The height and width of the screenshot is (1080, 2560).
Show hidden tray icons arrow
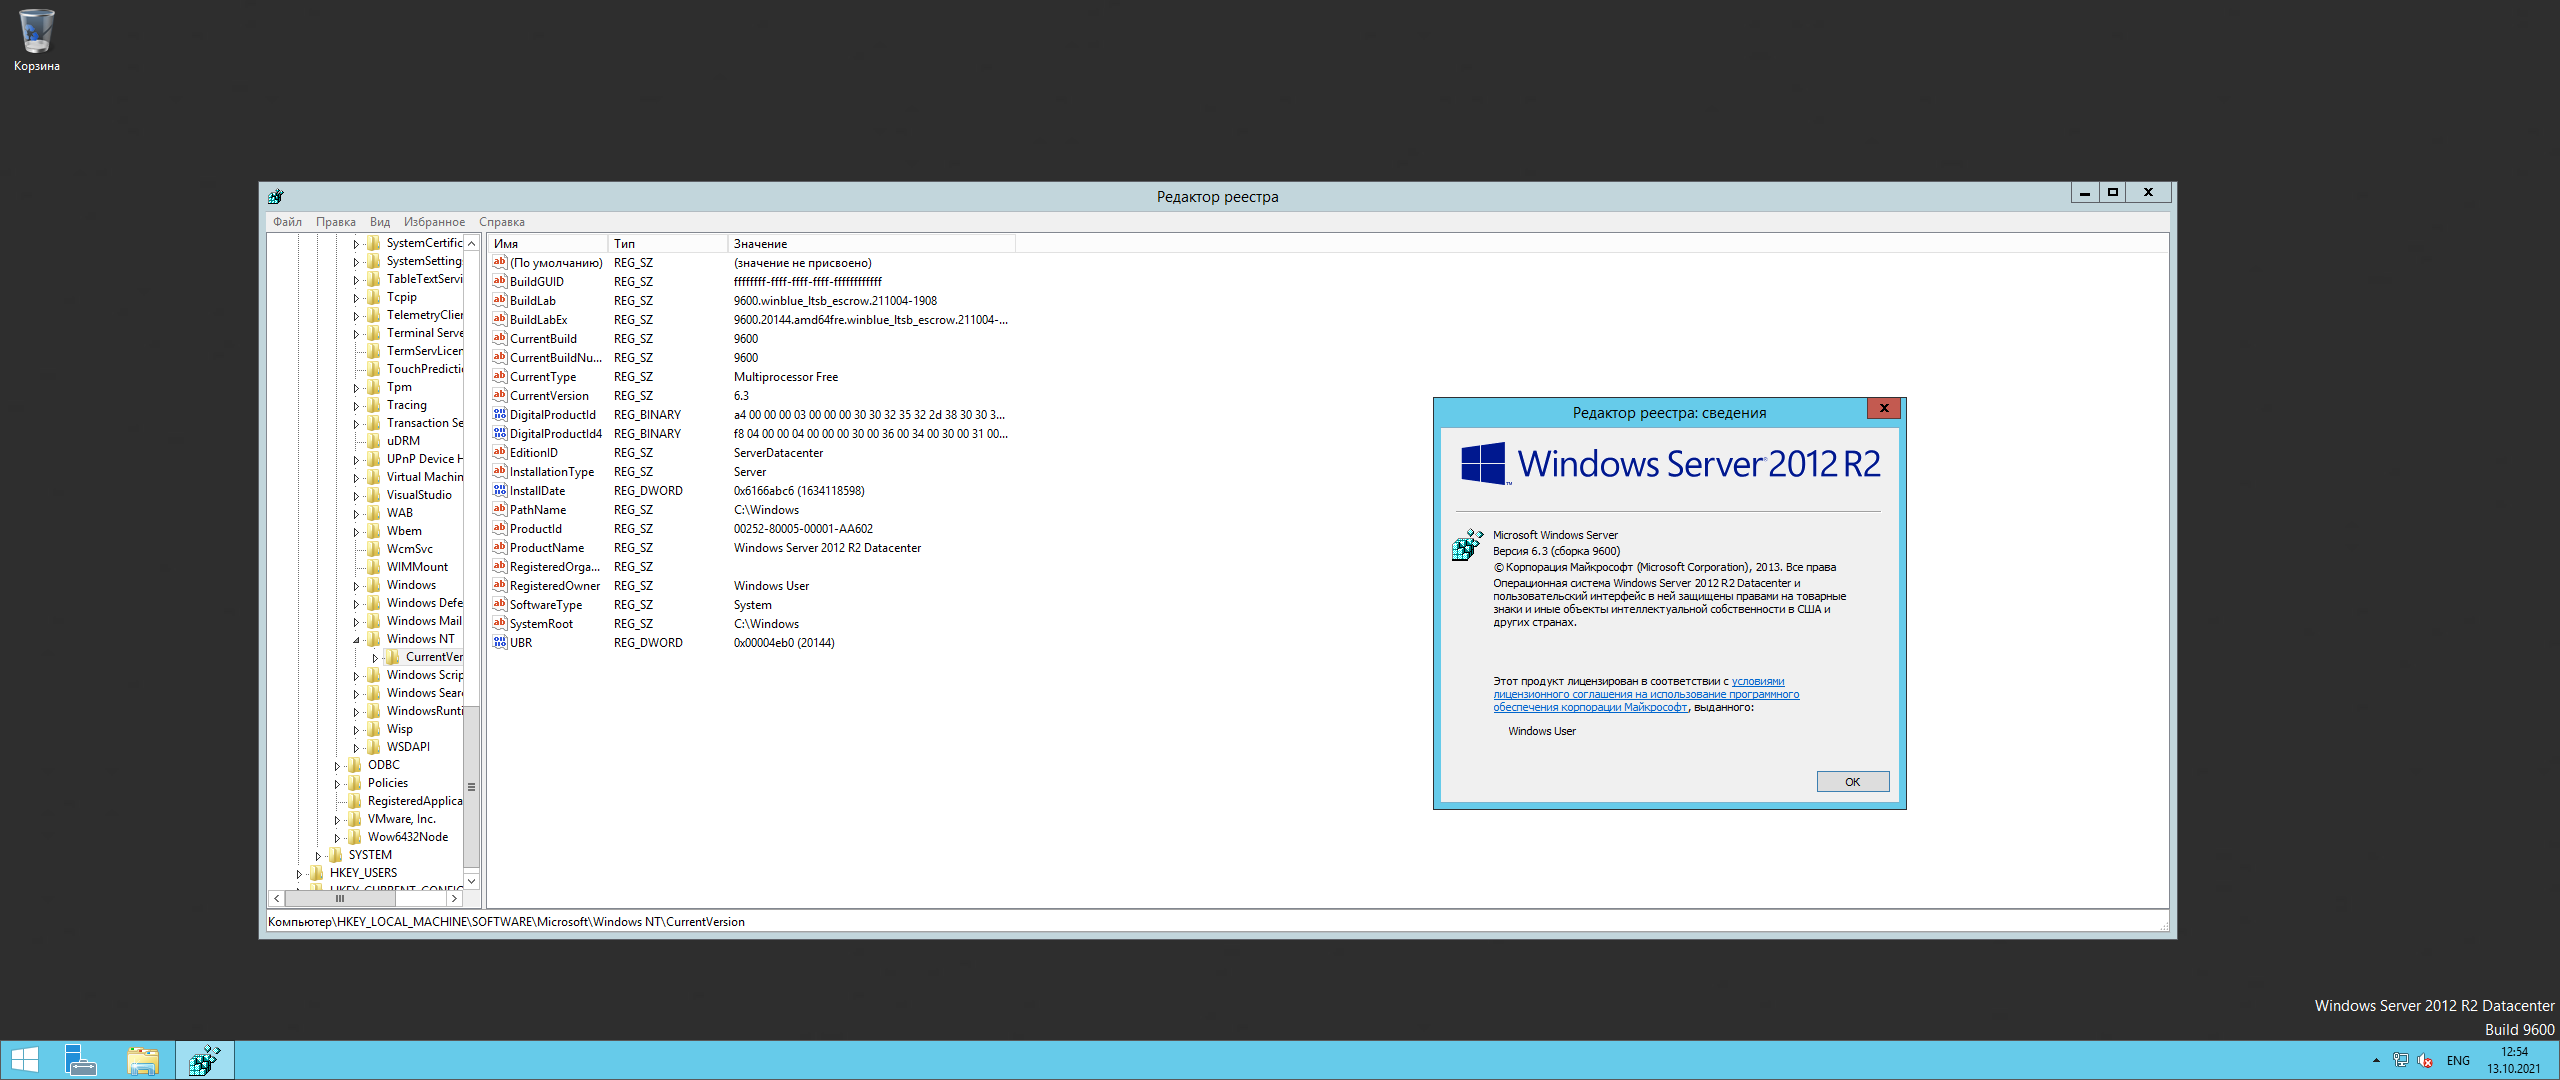pyautogui.click(x=2376, y=1061)
